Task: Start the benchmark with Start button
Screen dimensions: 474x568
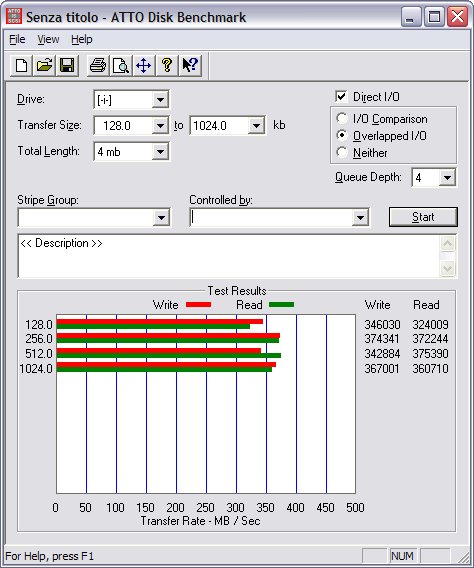Action: (423, 217)
